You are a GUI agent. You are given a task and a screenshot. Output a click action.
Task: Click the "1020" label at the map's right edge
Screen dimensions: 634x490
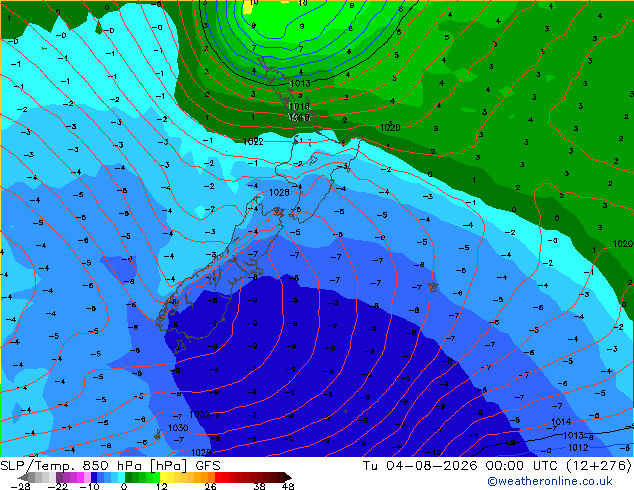pyautogui.click(x=622, y=244)
